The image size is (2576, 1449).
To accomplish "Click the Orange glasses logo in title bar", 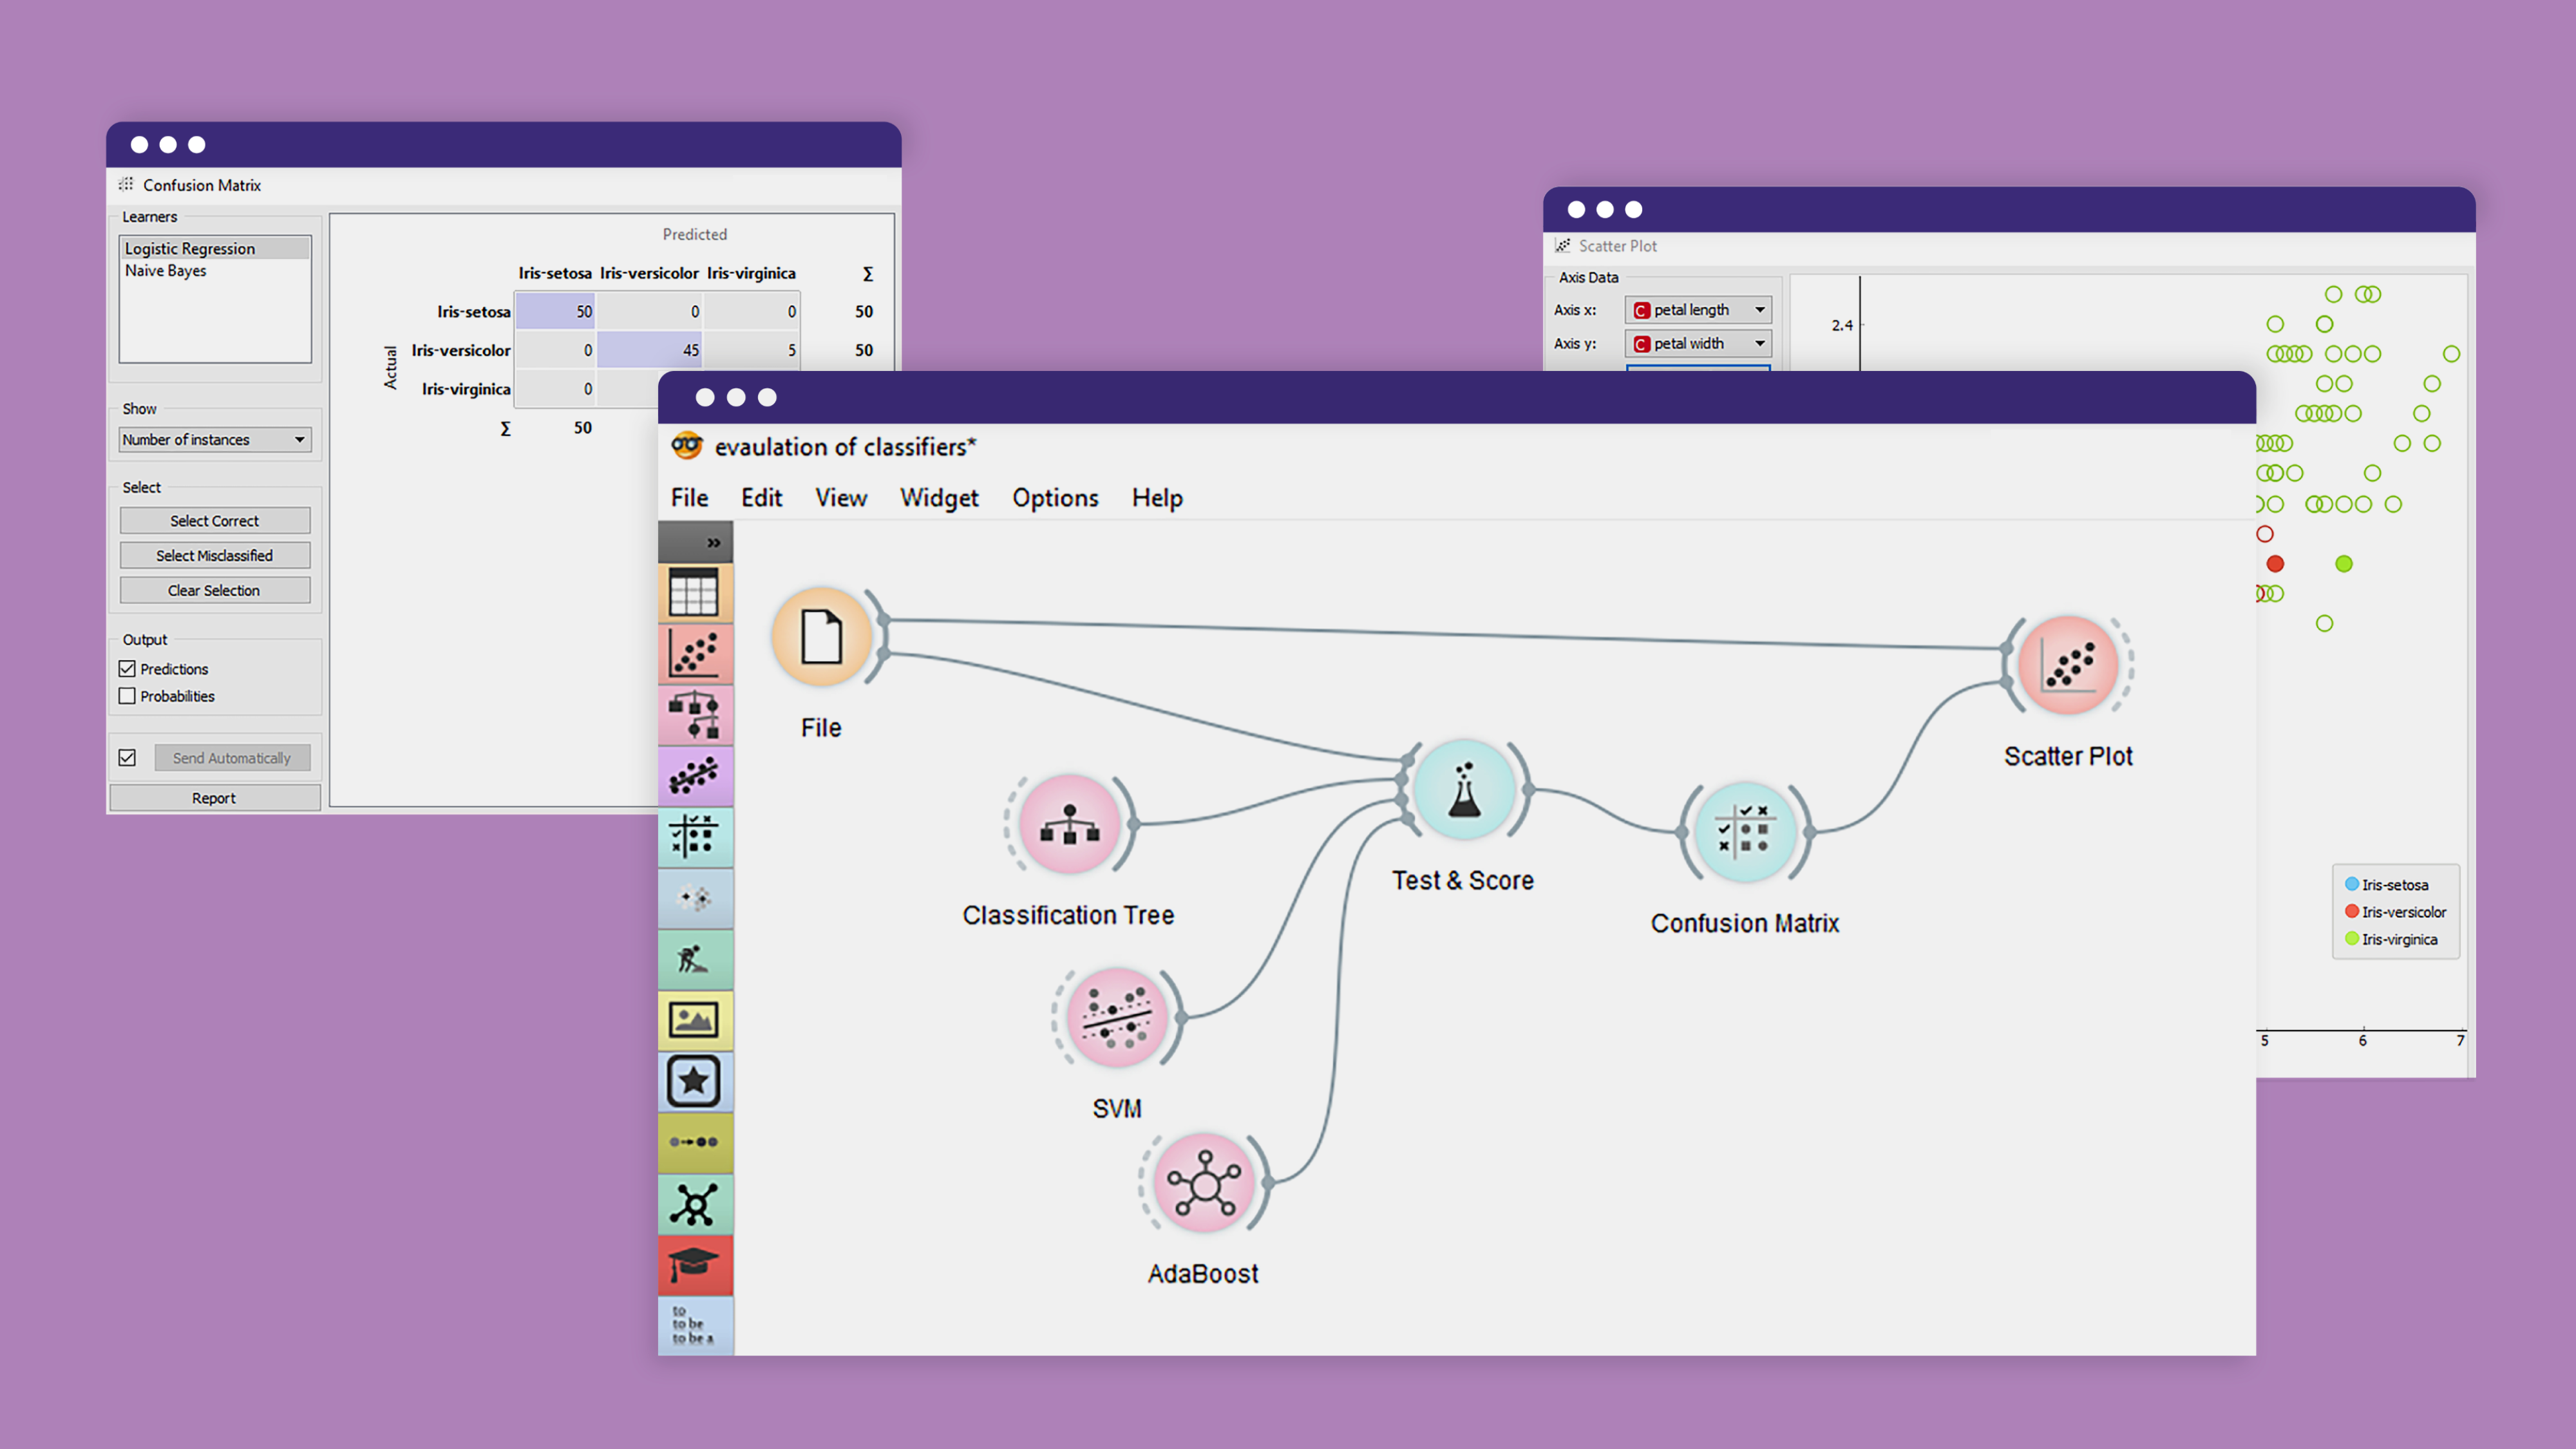I will point(687,446).
